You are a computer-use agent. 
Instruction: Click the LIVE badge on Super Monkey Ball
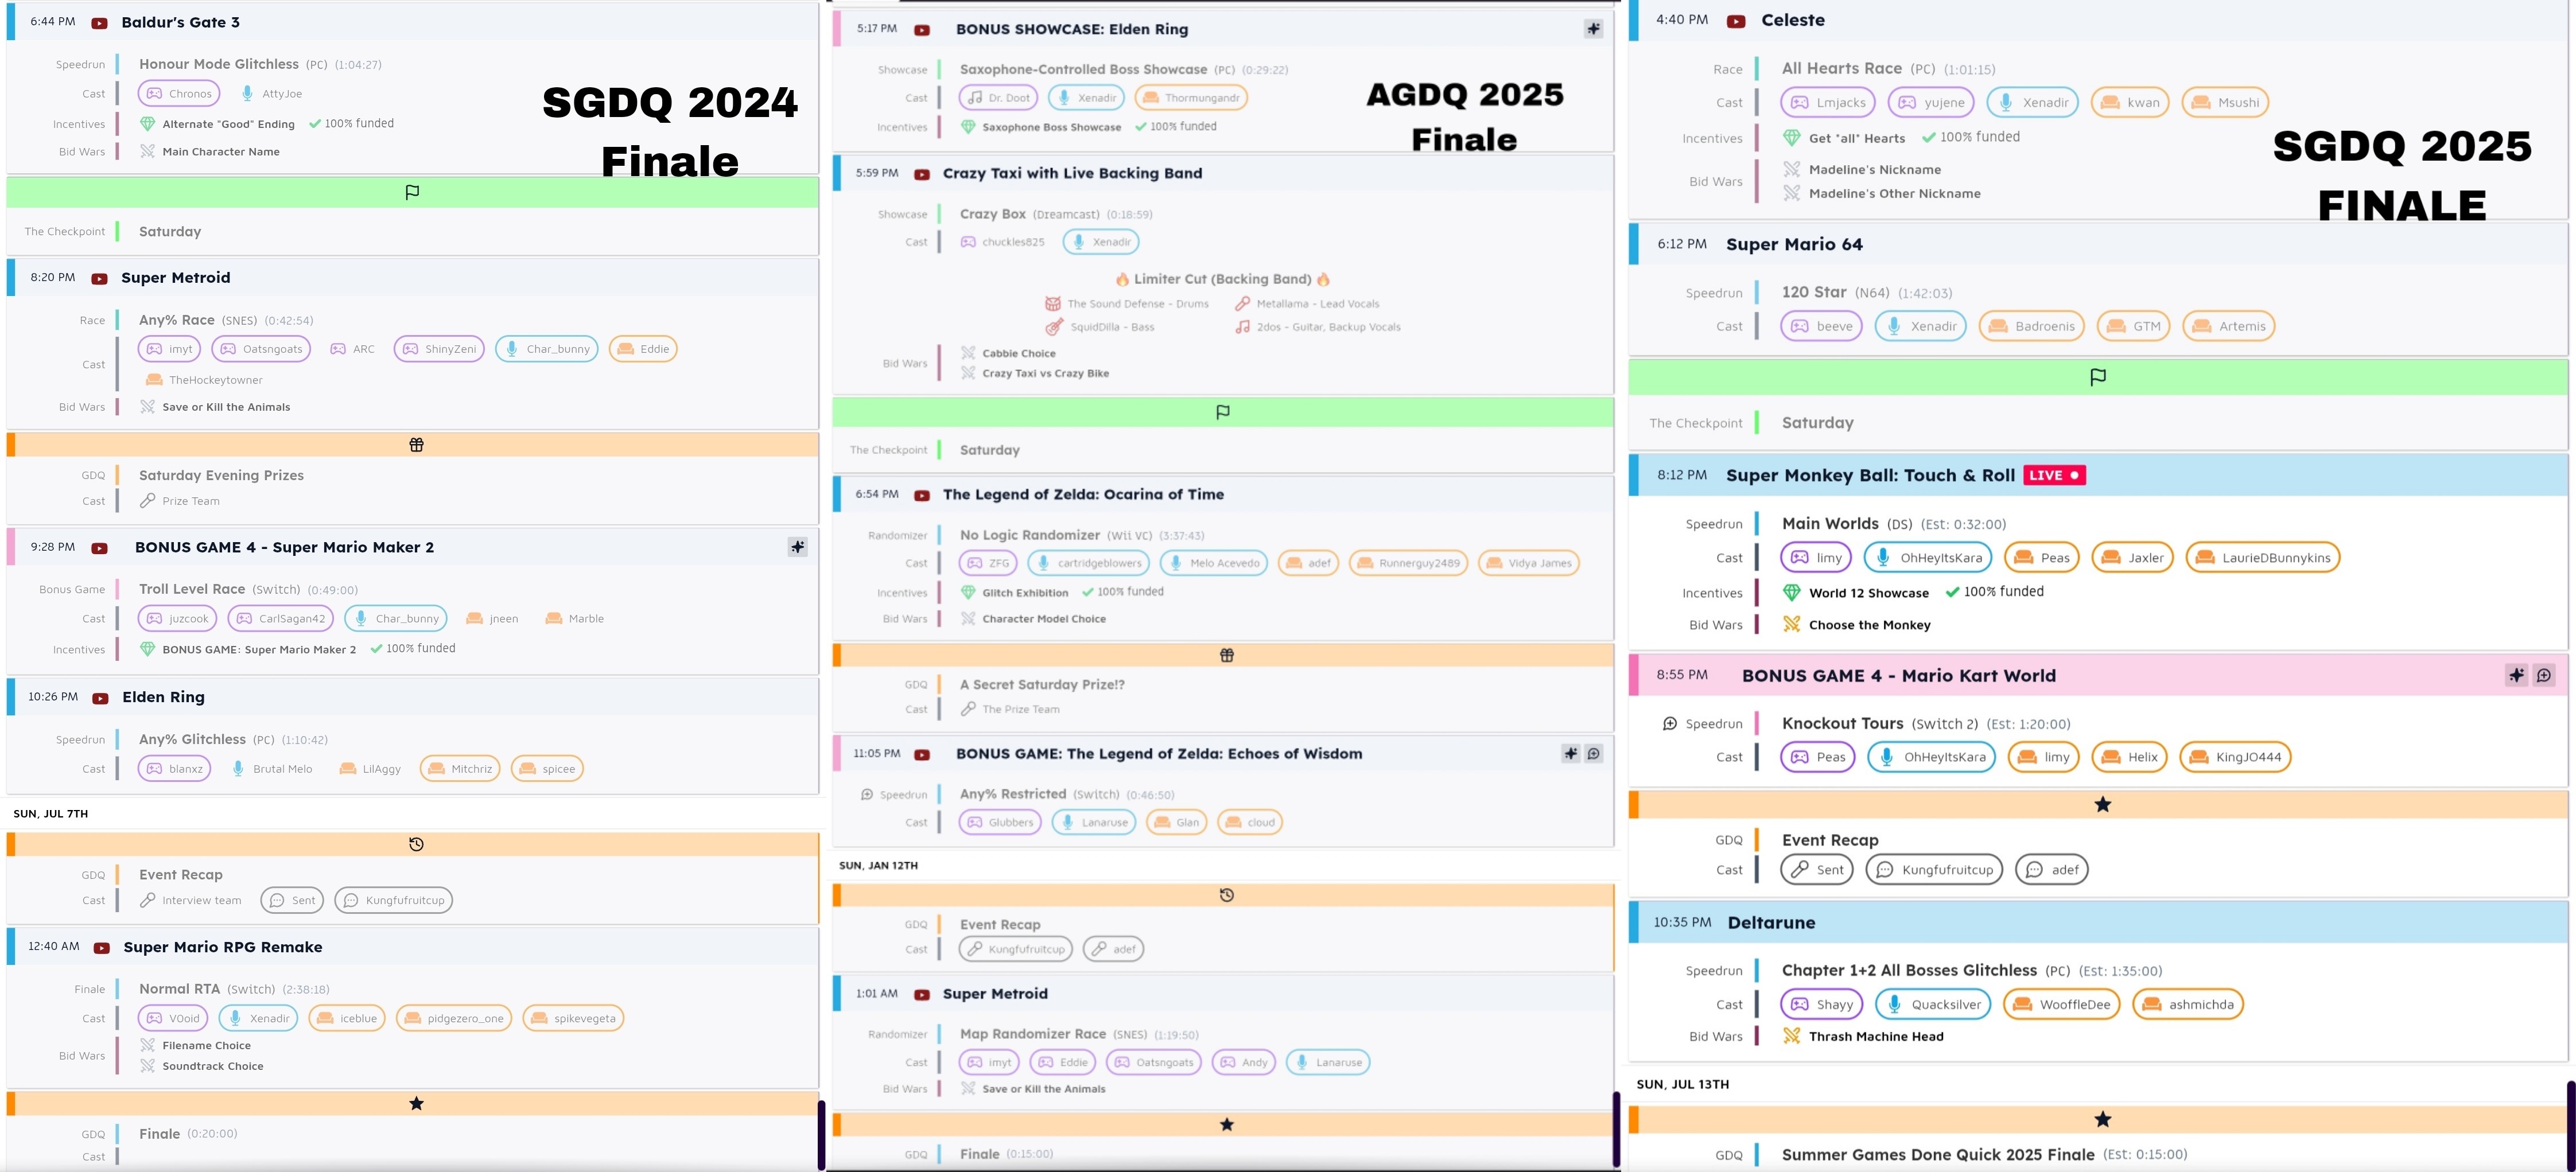coord(2054,476)
